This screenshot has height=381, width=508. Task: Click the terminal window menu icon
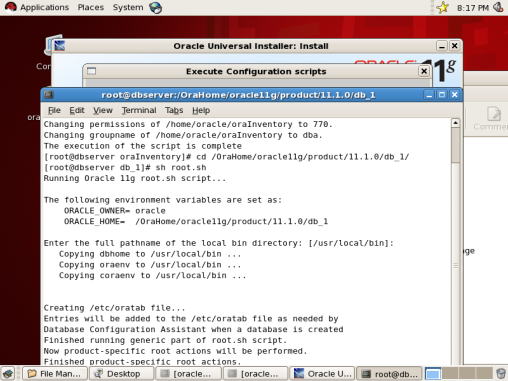pyautogui.click(x=49, y=95)
